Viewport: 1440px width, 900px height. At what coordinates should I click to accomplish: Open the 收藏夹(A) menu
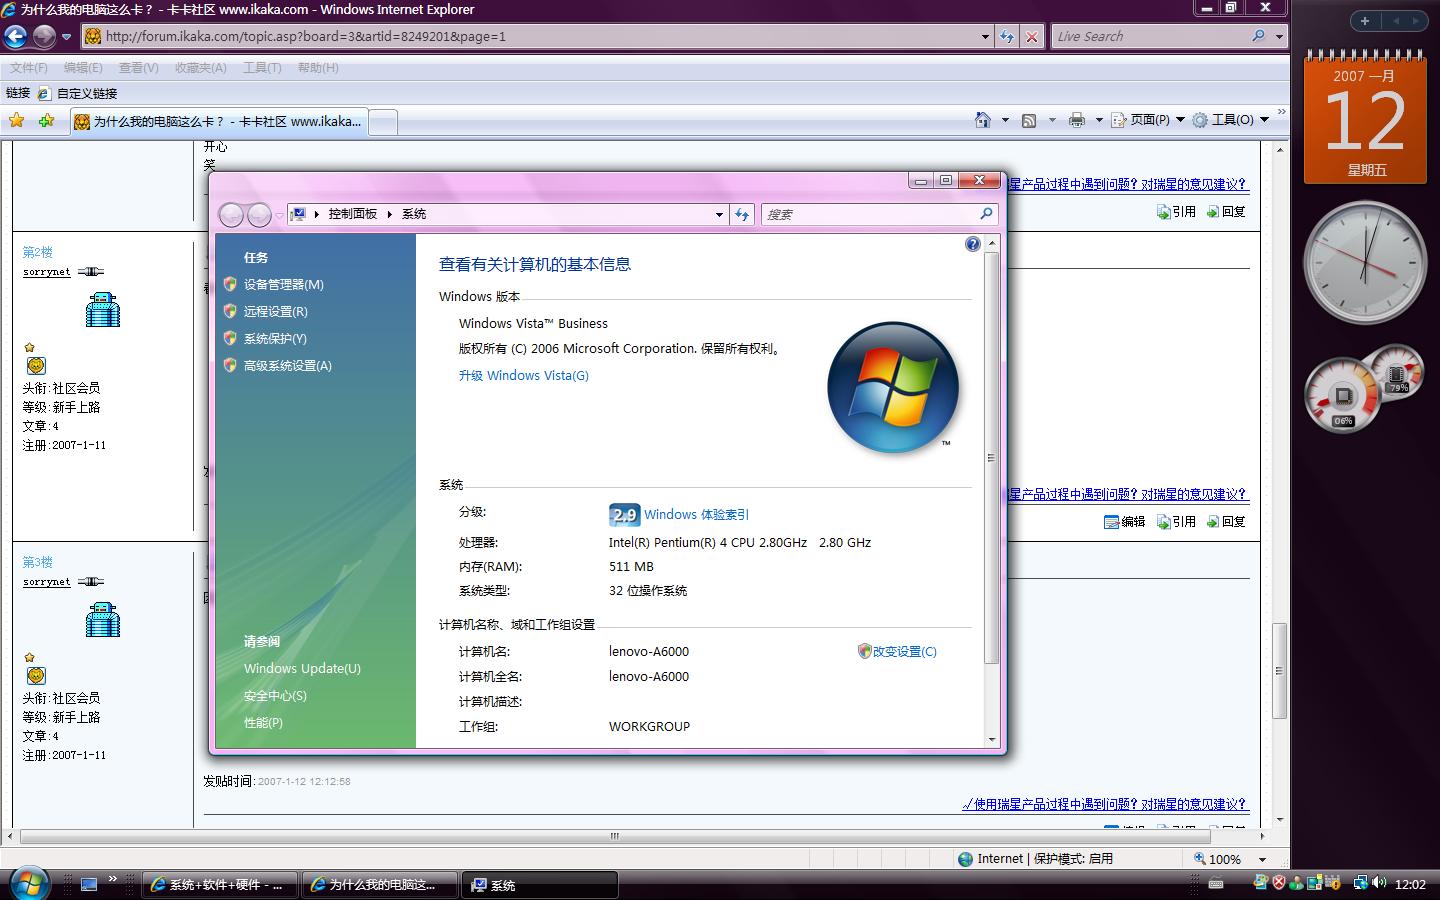pos(201,68)
